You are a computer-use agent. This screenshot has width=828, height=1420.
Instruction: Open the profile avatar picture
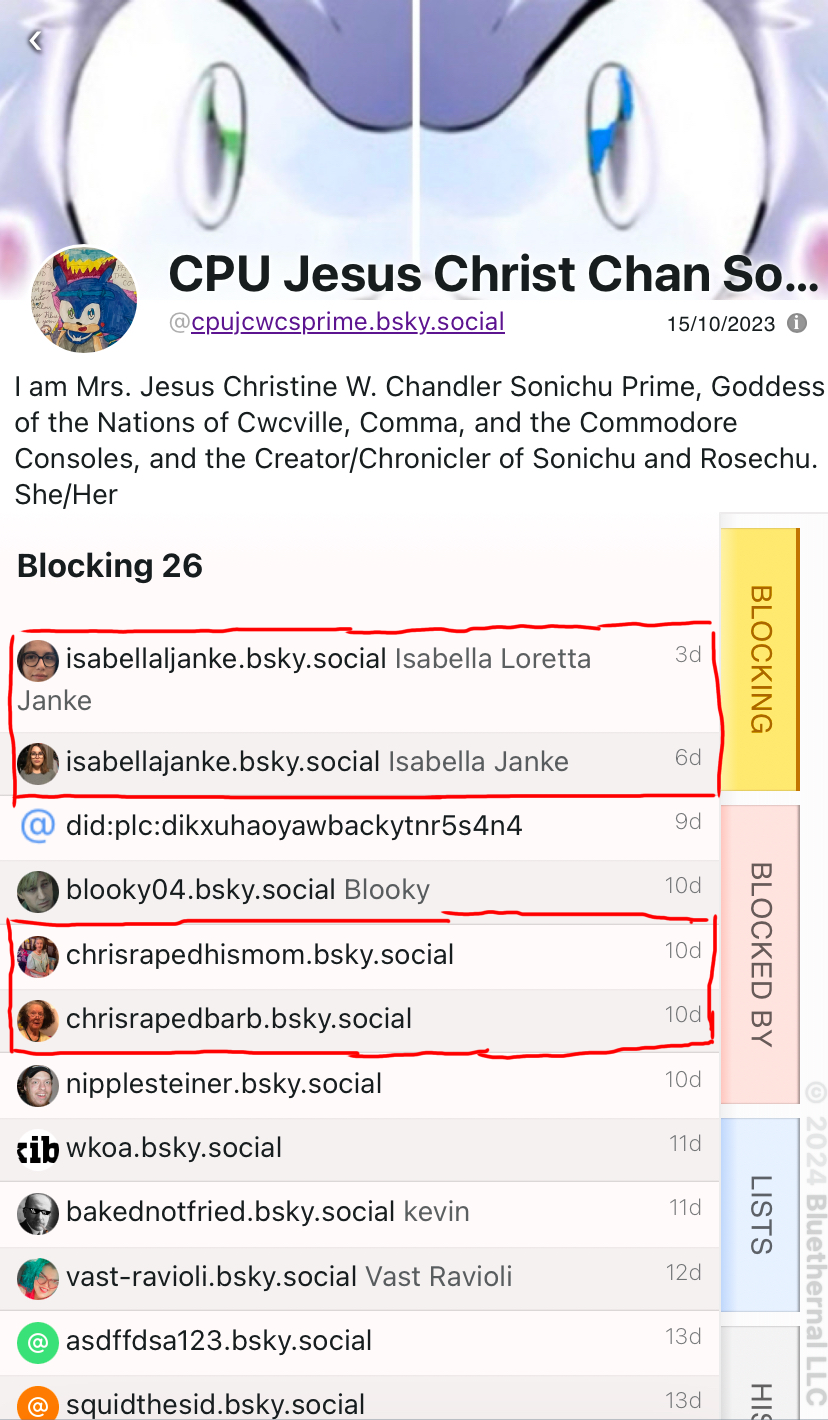point(84,299)
